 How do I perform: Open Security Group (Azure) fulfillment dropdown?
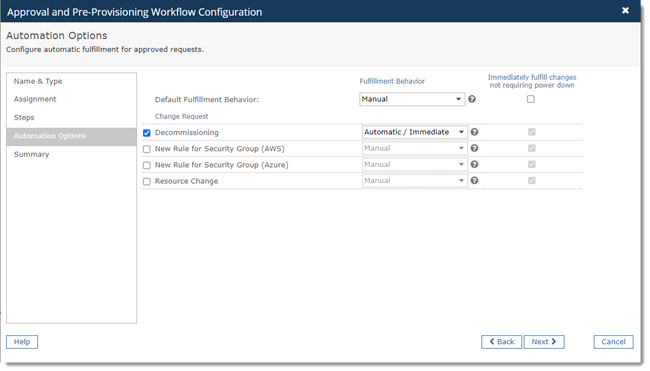(x=415, y=164)
